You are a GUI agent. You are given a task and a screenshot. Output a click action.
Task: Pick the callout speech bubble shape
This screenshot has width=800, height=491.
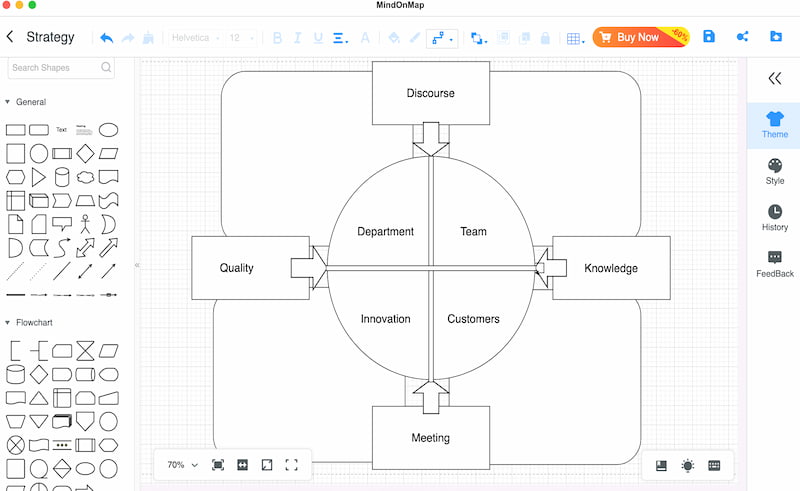[x=62, y=224]
